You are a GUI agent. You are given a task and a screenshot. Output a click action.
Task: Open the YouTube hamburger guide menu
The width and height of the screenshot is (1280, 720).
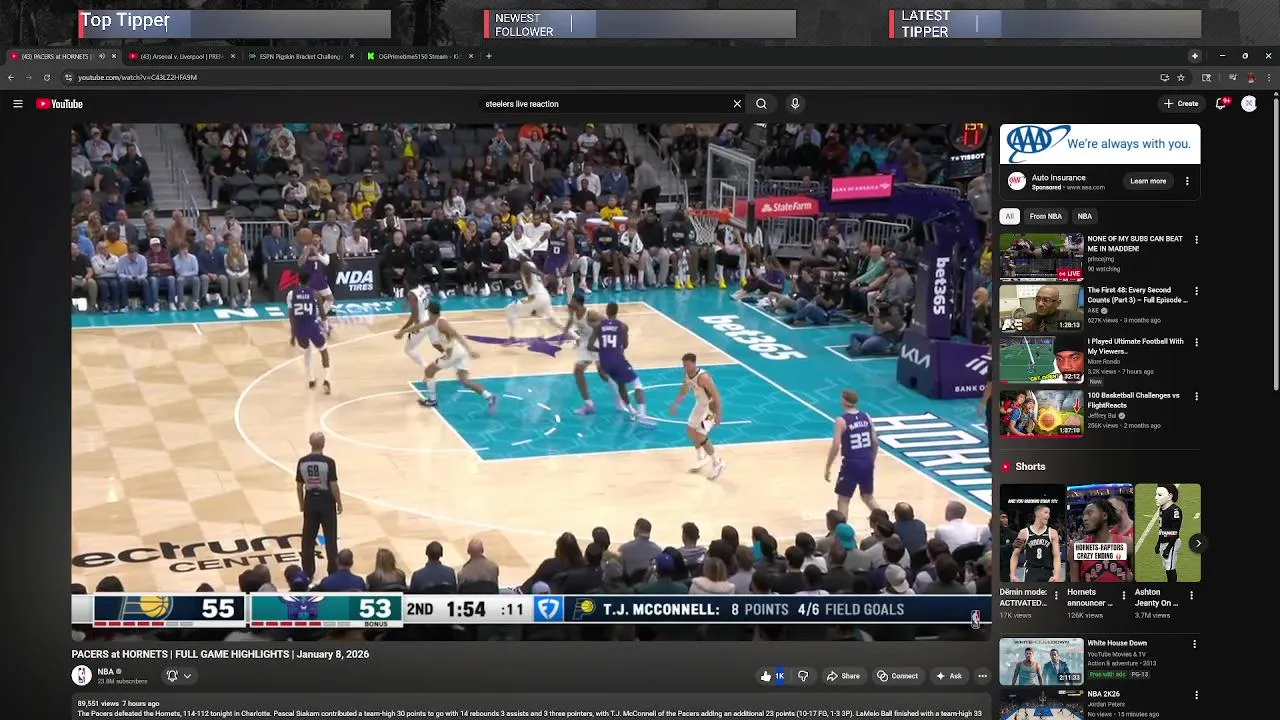tap(17, 104)
